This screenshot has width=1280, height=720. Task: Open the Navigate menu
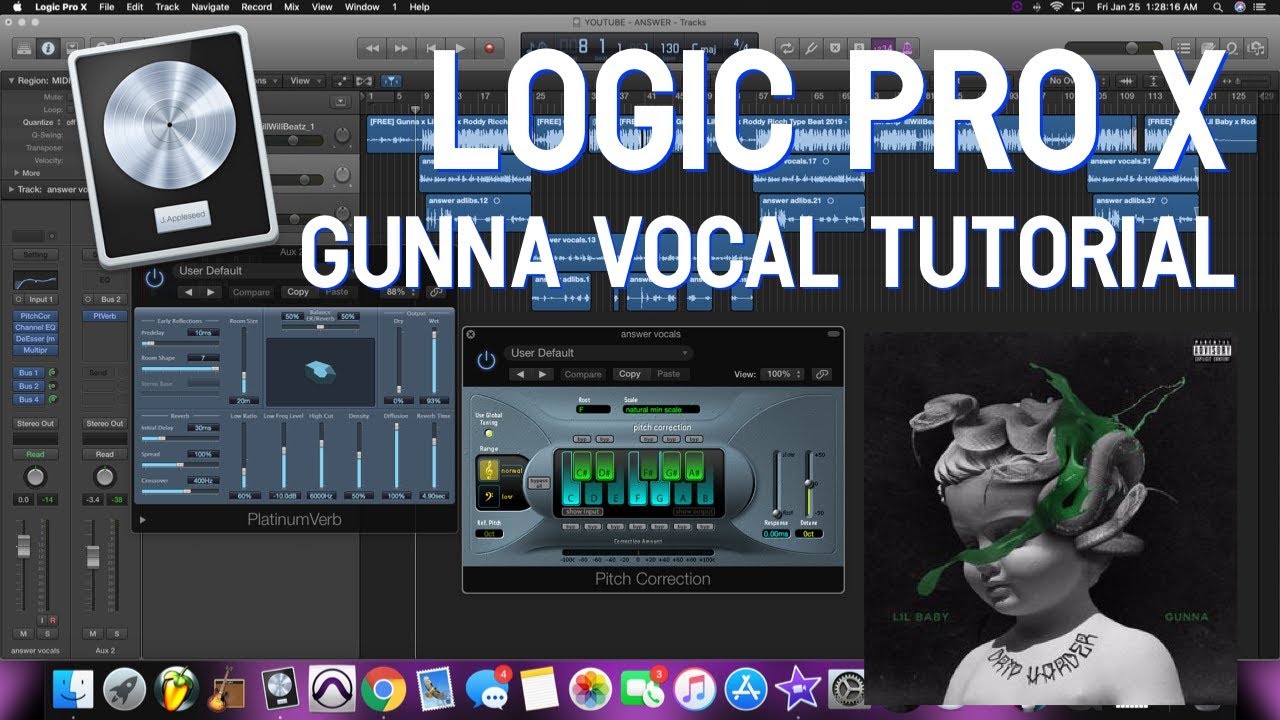pyautogui.click(x=210, y=7)
